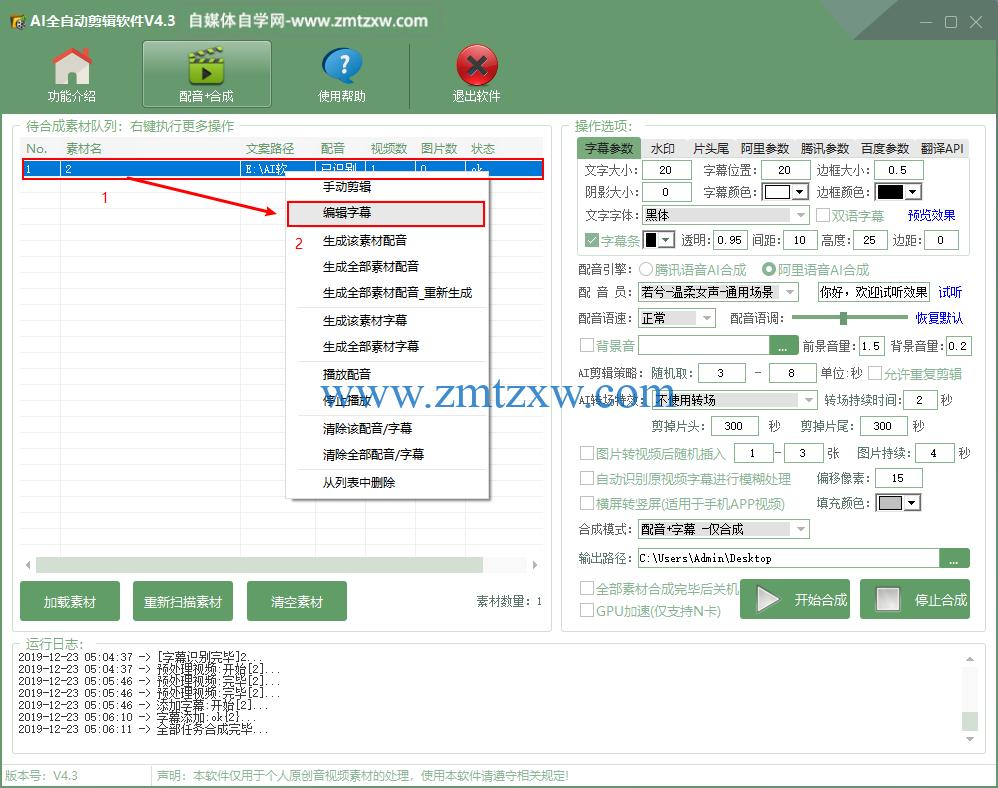Enable the 双语字幕 checkbox

[x=822, y=216]
